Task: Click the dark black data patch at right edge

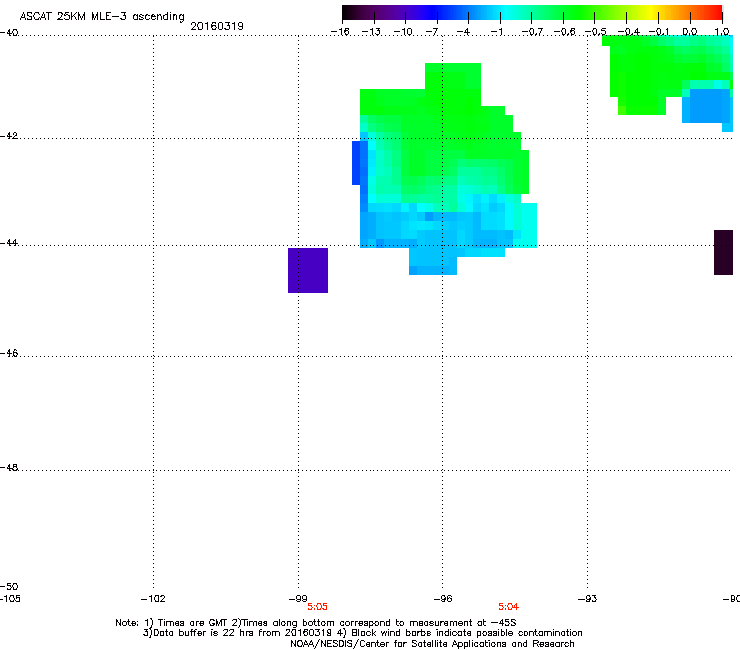Action: coord(723,252)
